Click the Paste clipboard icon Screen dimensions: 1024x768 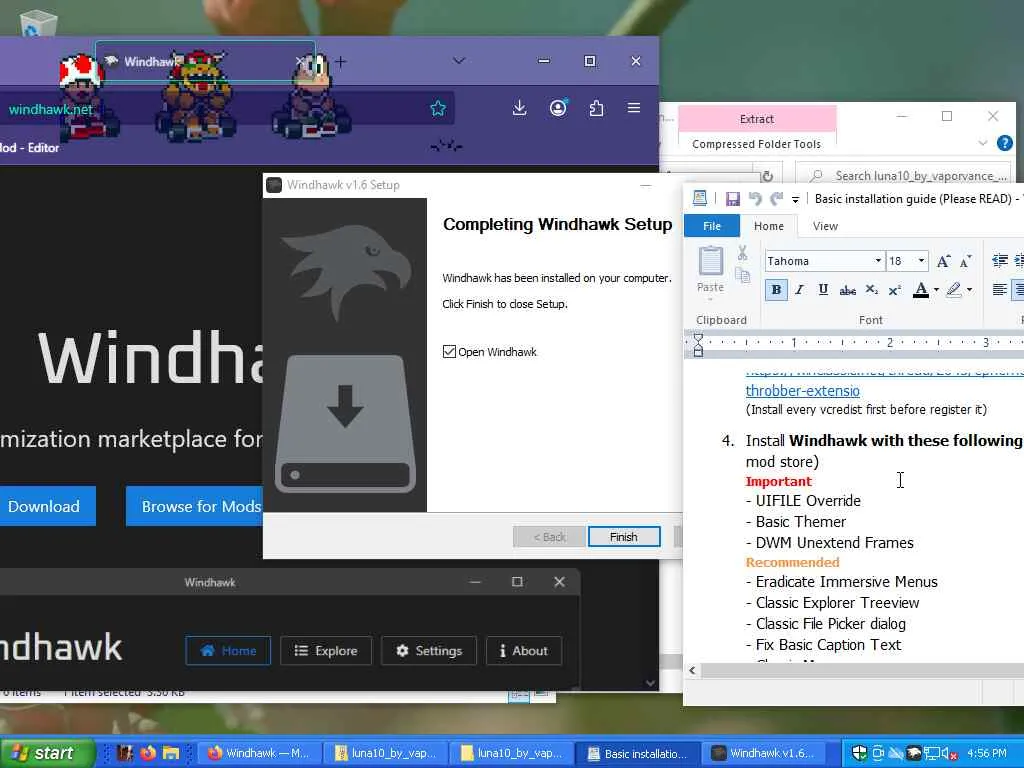point(711,261)
